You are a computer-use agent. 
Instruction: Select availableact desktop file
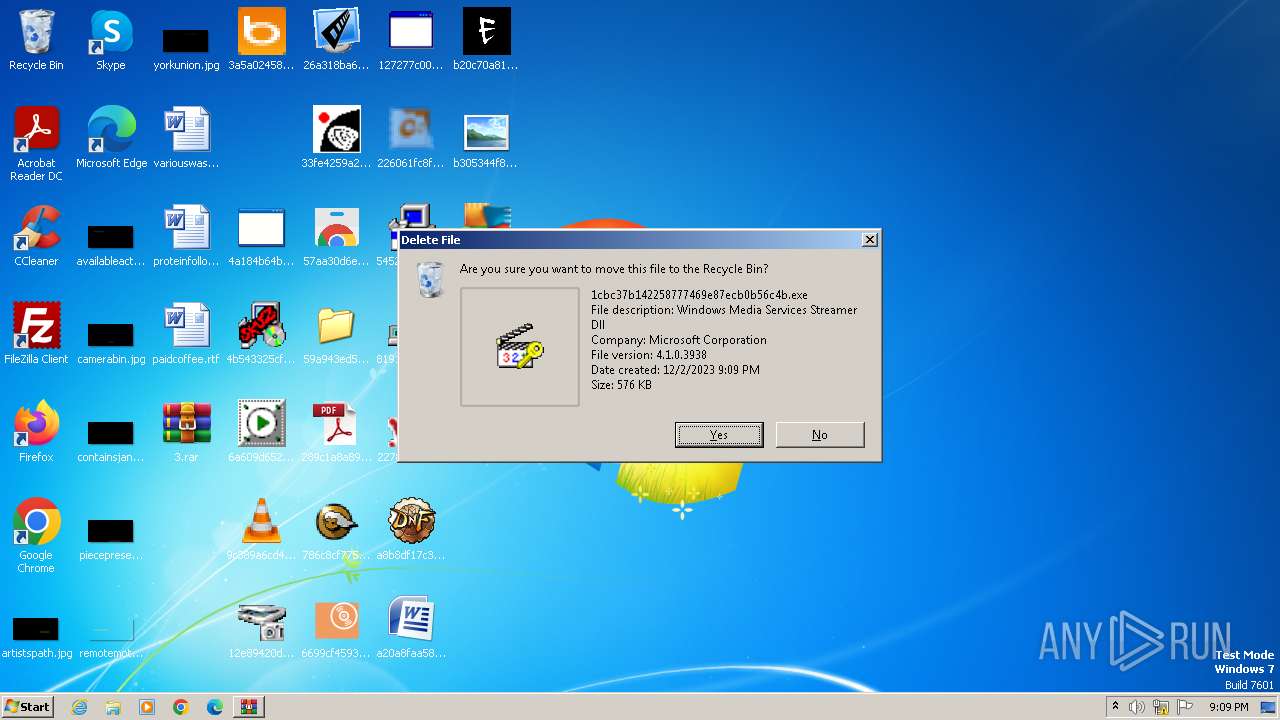click(111, 245)
